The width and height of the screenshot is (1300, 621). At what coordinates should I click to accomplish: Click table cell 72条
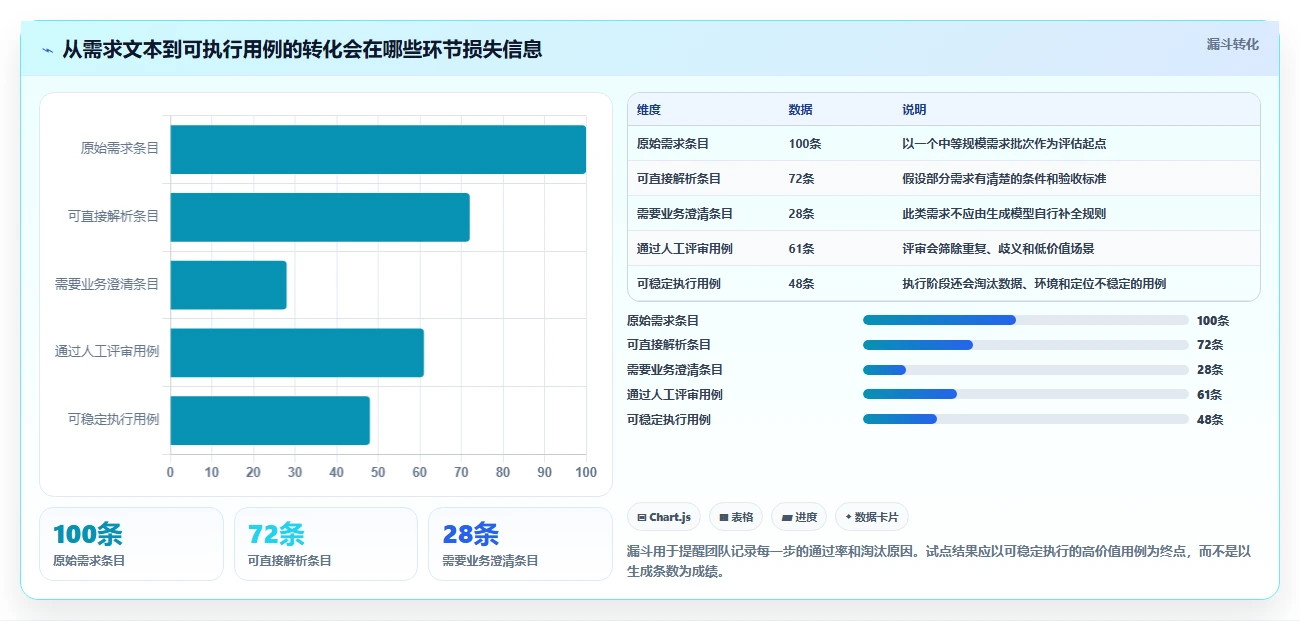click(x=801, y=178)
